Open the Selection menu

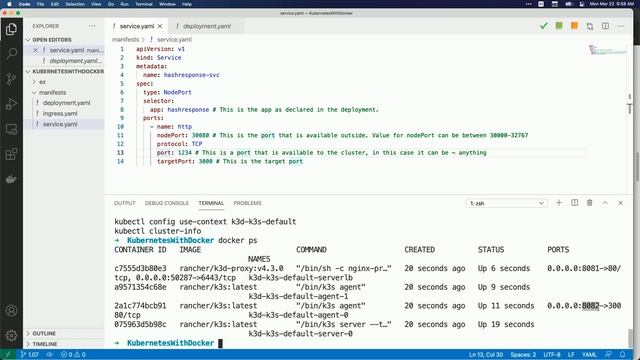75,4
